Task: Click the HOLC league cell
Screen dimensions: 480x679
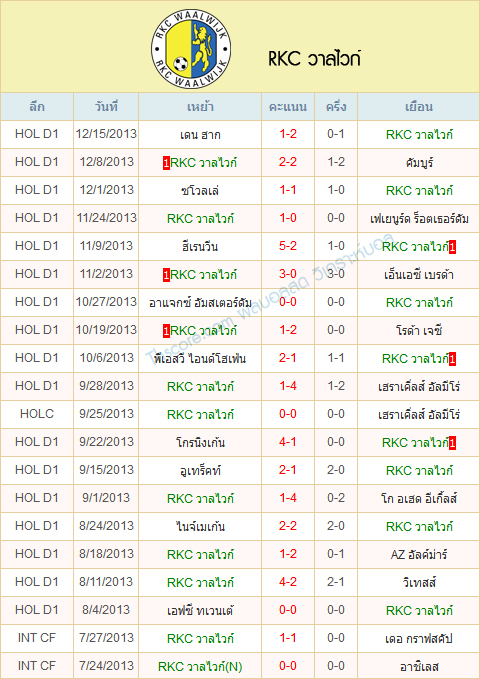Action: point(37,414)
